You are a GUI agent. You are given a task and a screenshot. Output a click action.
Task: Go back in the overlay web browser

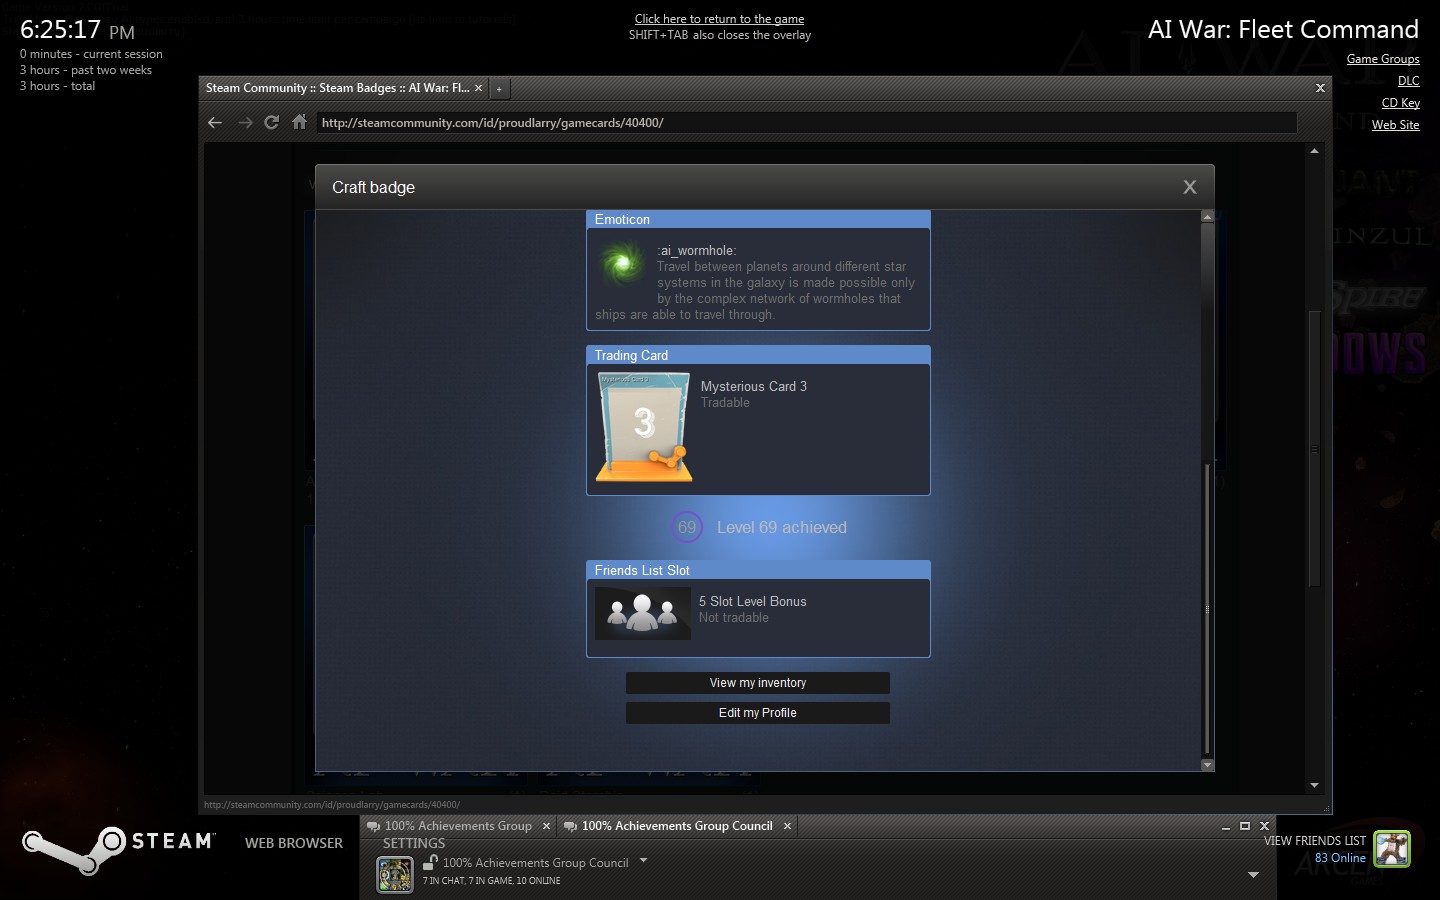pos(215,122)
